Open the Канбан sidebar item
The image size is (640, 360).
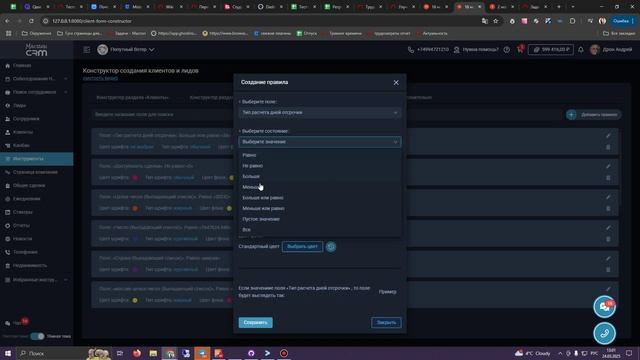[21, 145]
